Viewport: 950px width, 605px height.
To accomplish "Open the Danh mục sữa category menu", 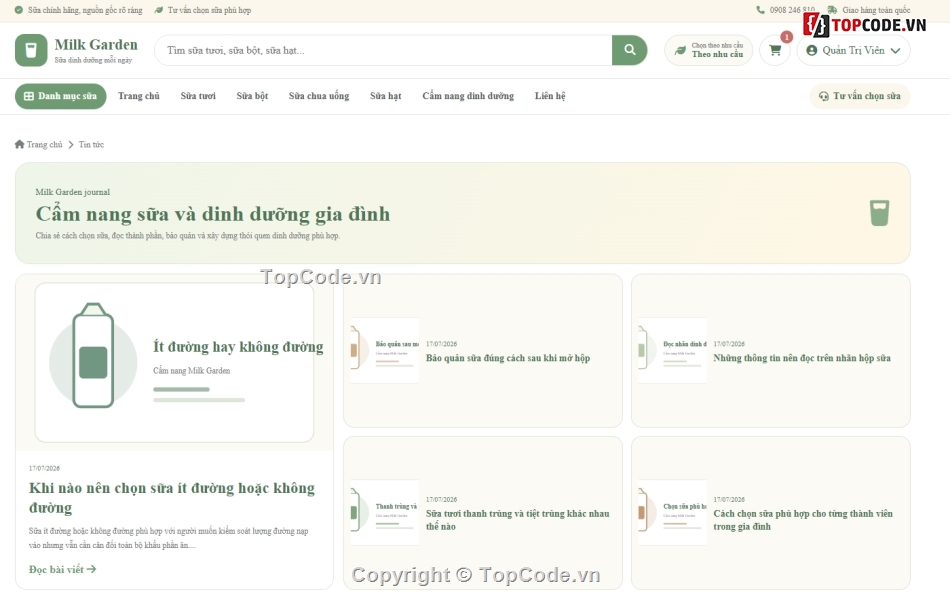I will [61, 96].
